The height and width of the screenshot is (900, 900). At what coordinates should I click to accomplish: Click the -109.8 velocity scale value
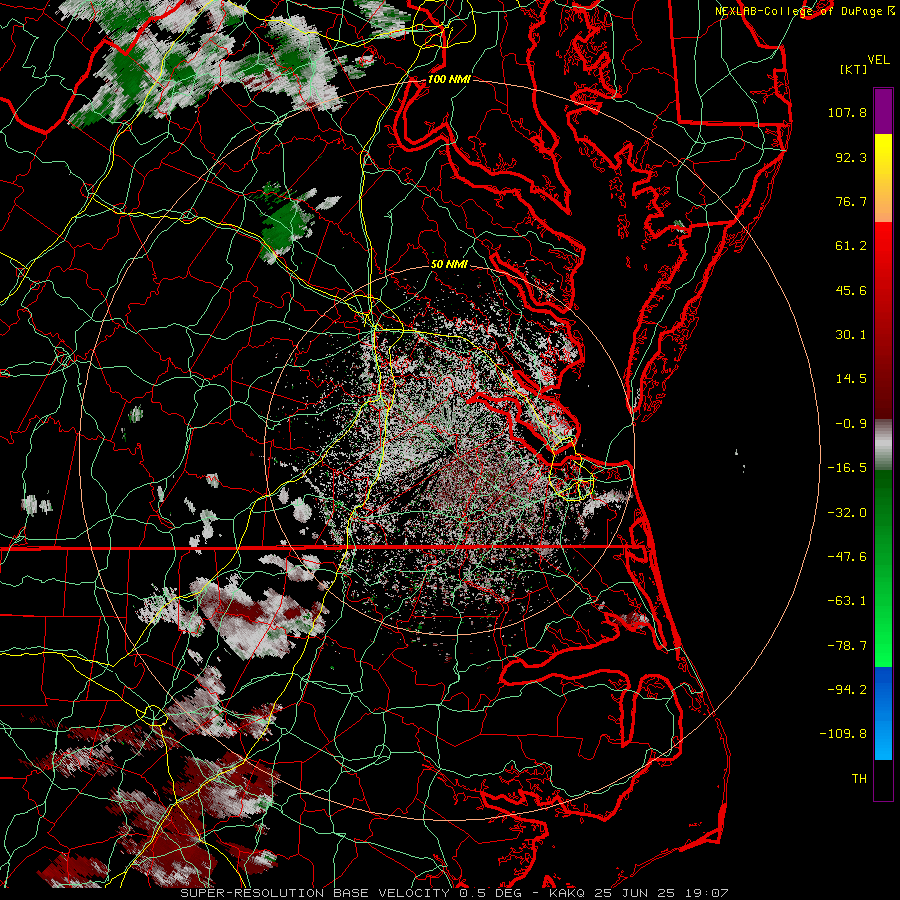point(843,734)
